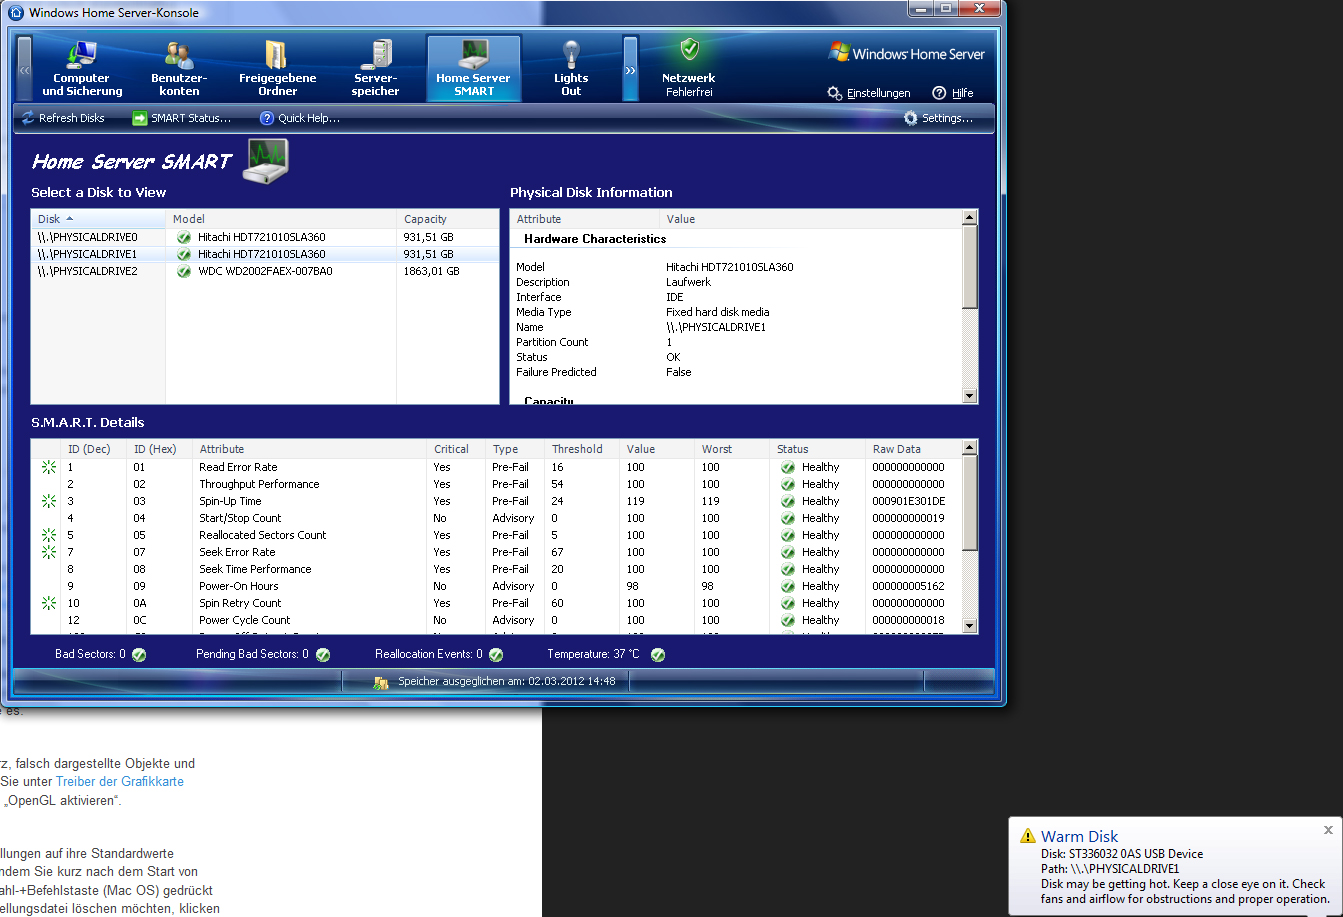Click Healthy status icon of Read Error Rate
The image size is (1343, 917).
788,467
